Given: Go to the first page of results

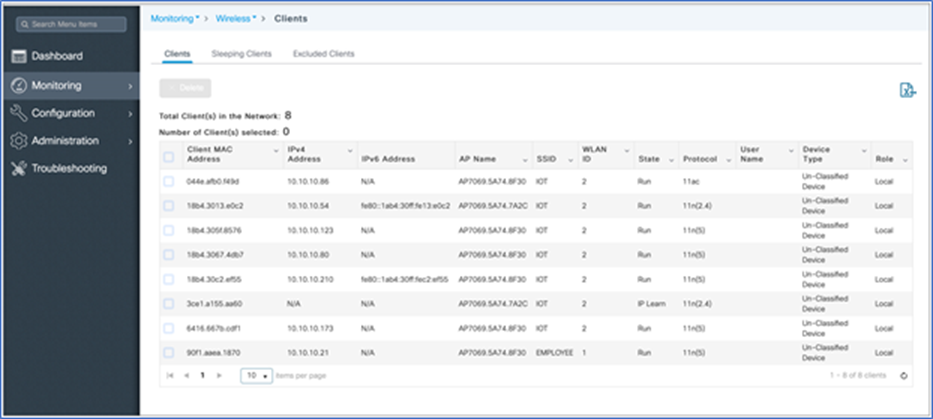Looking at the screenshot, I should tap(170, 376).
